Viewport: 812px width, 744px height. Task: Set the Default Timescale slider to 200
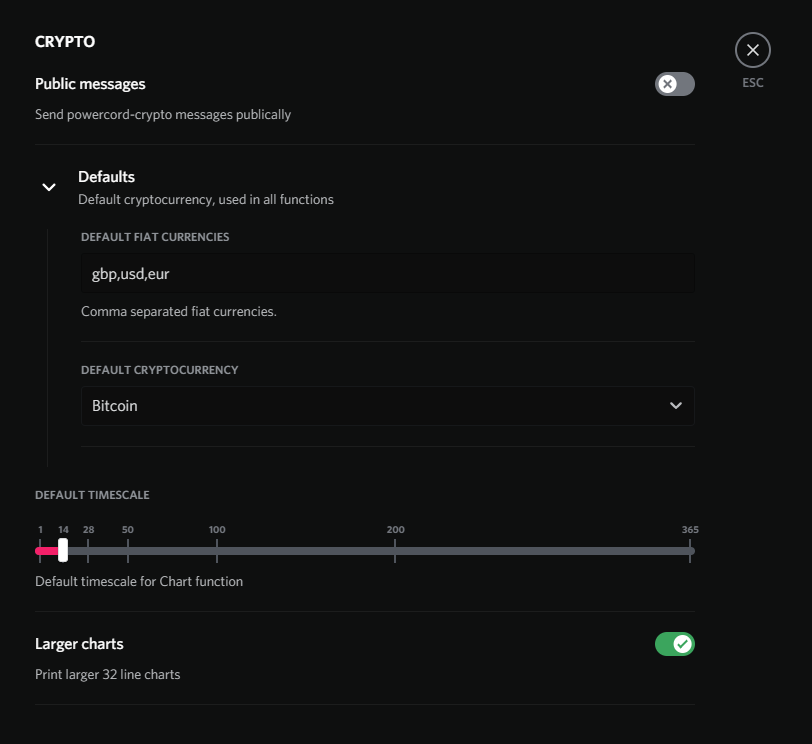pos(395,550)
